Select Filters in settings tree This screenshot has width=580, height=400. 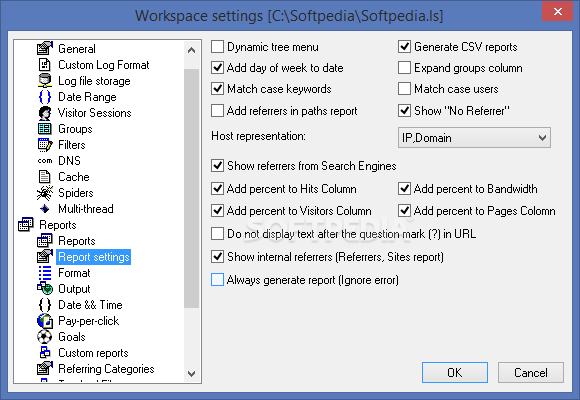click(72, 145)
